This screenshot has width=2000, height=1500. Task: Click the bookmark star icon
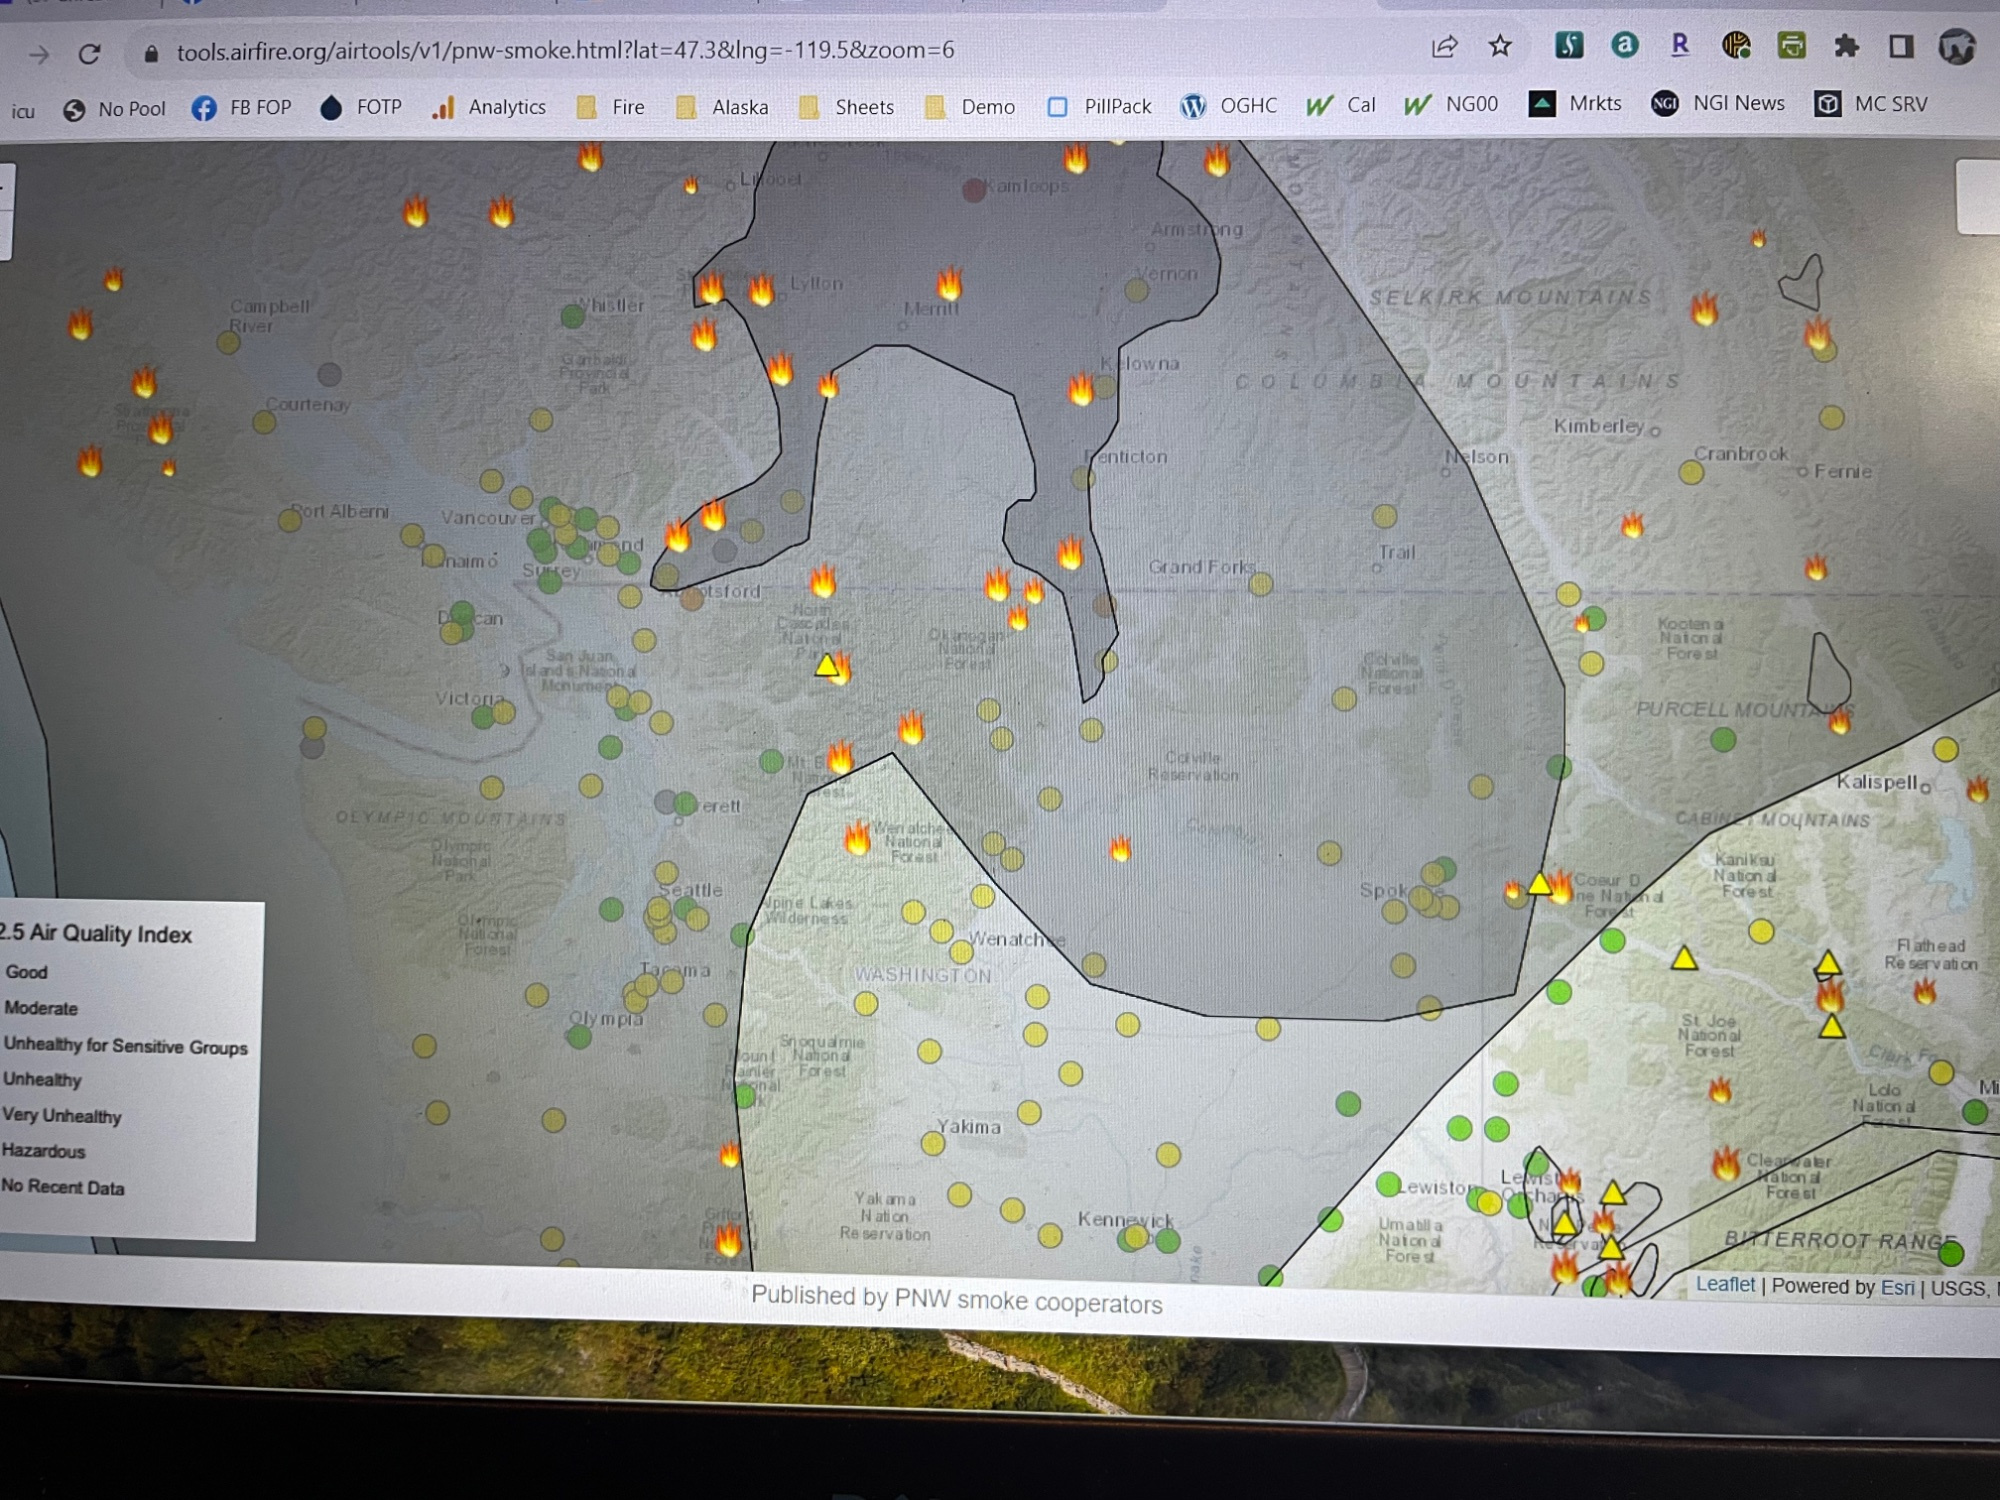coord(1499,46)
